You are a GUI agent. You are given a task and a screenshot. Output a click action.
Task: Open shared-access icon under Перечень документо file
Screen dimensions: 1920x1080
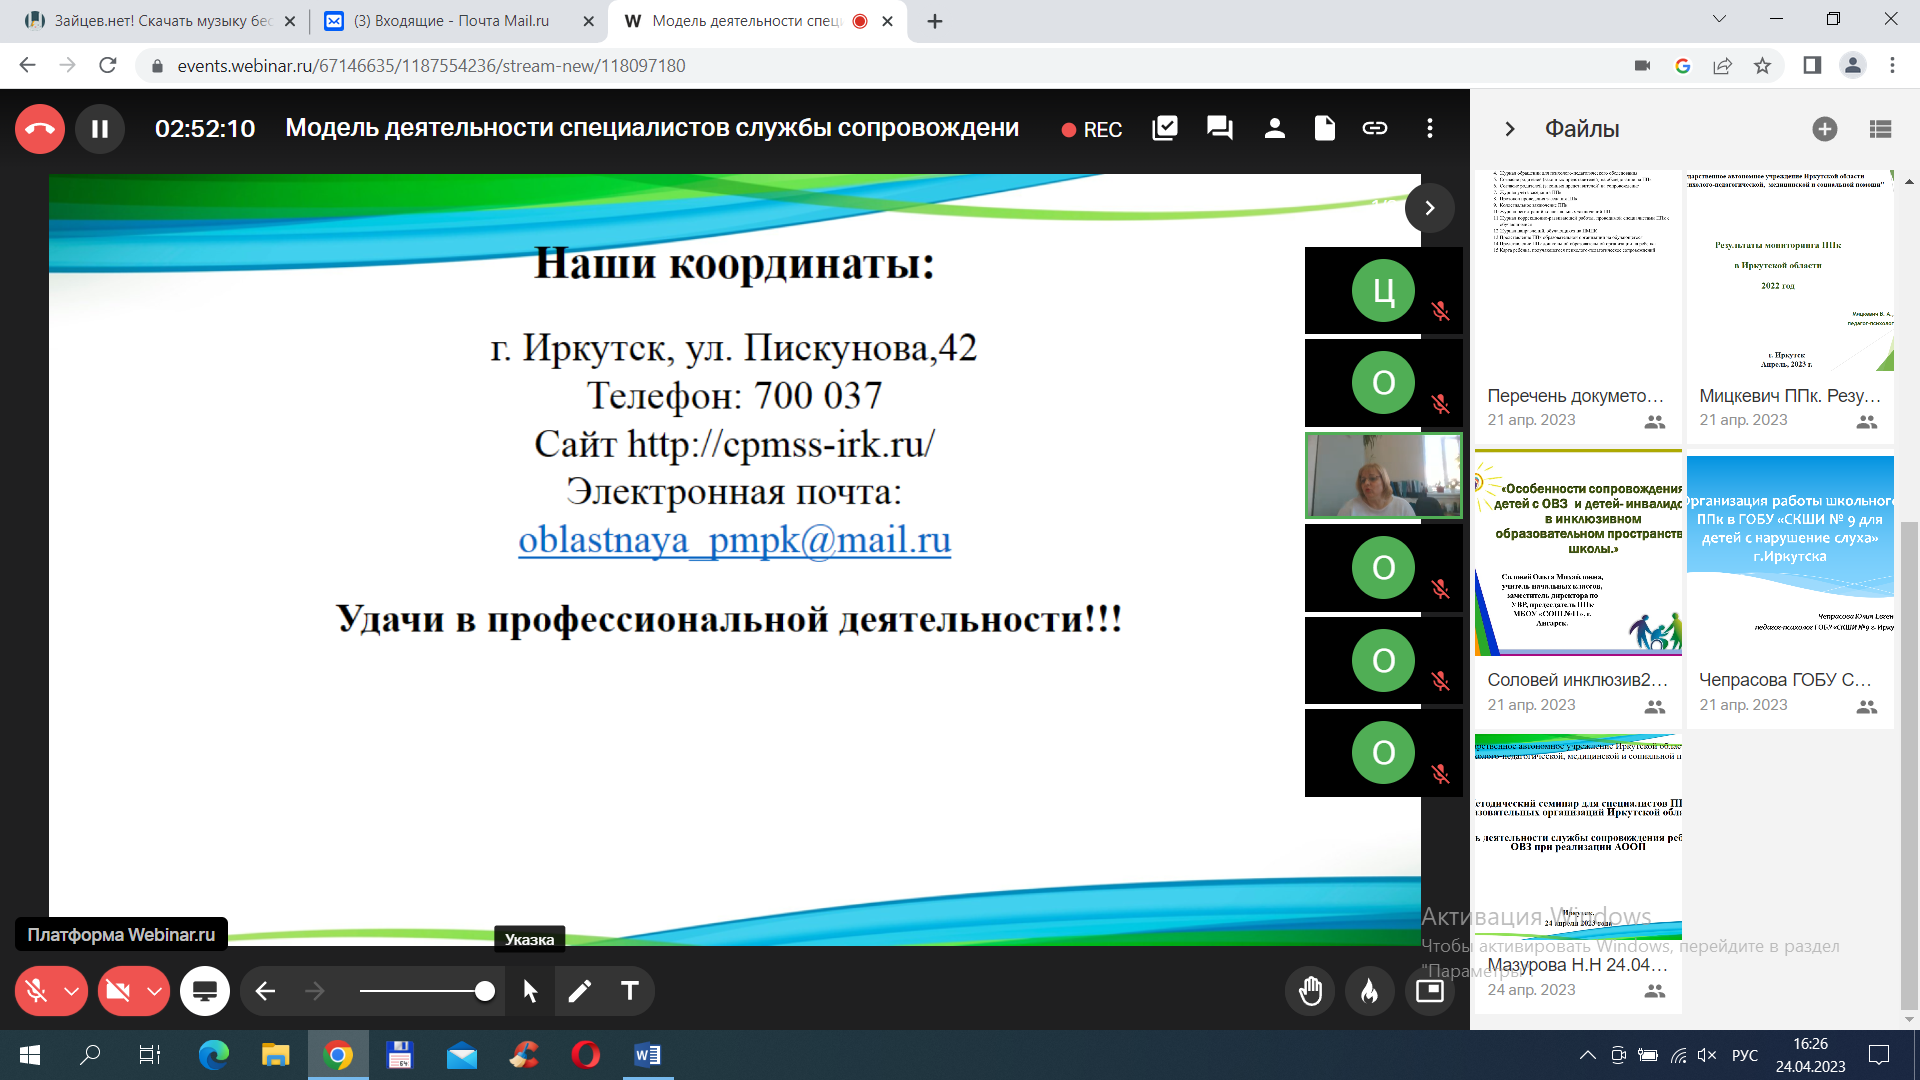coord(1655,422)
